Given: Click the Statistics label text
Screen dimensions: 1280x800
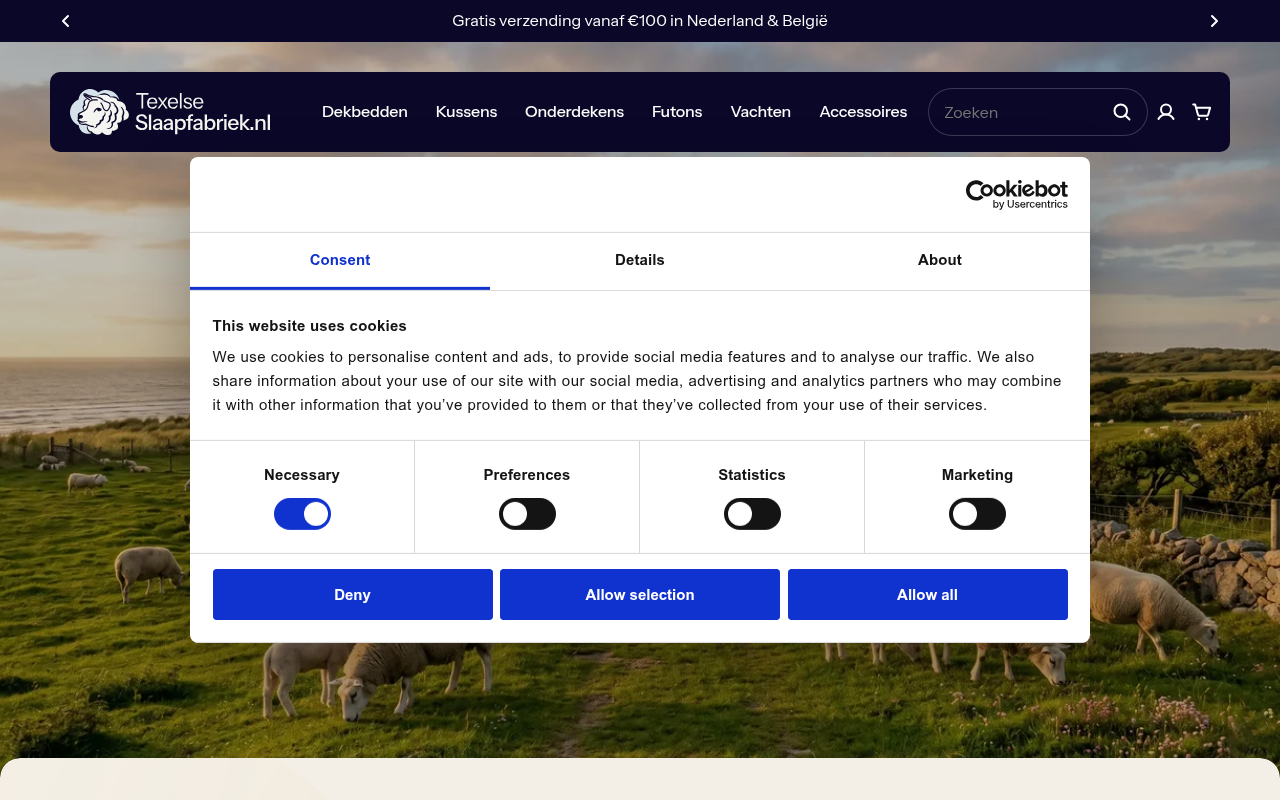Looking at the screenshot, I should click(x=752, y=475).
